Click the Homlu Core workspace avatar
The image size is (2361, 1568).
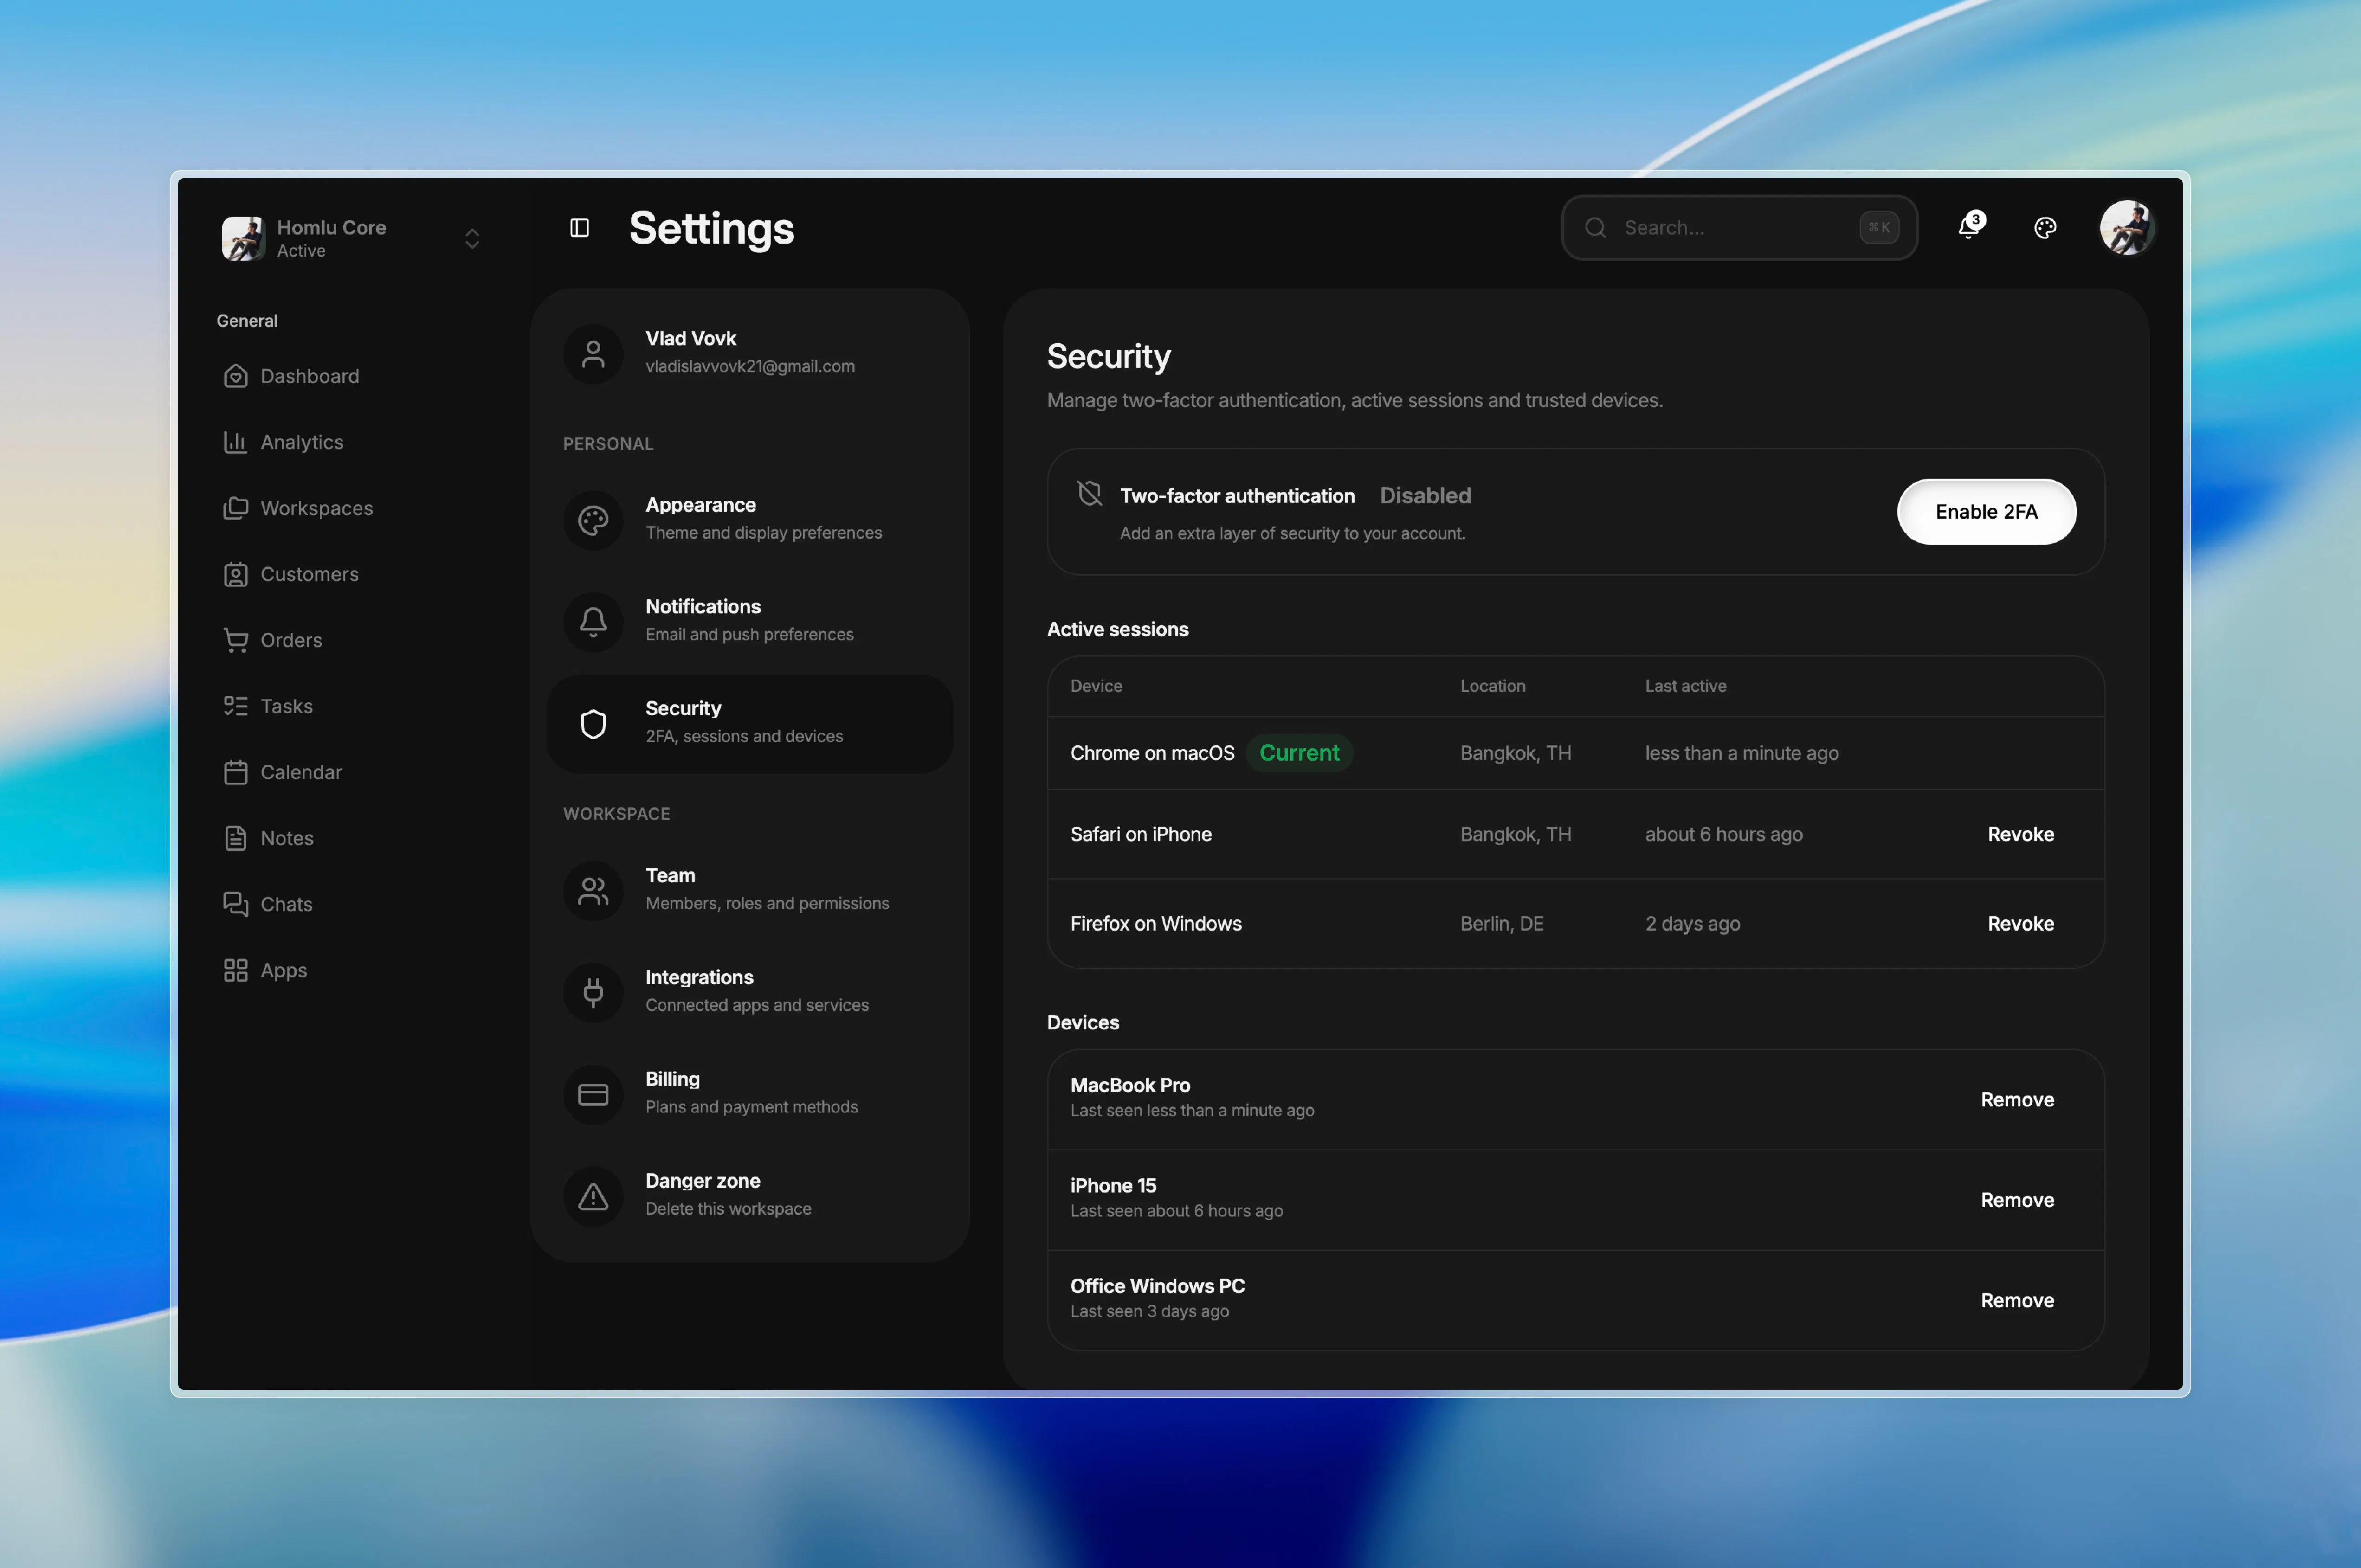pyautogui.click(x=243, y=238)
